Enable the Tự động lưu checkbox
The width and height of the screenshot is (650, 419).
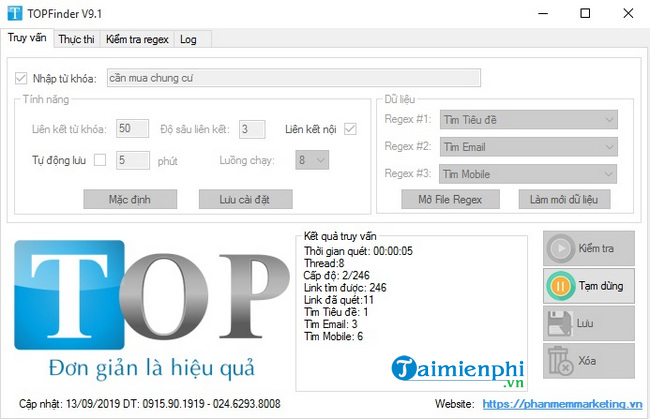pos(100,160)
